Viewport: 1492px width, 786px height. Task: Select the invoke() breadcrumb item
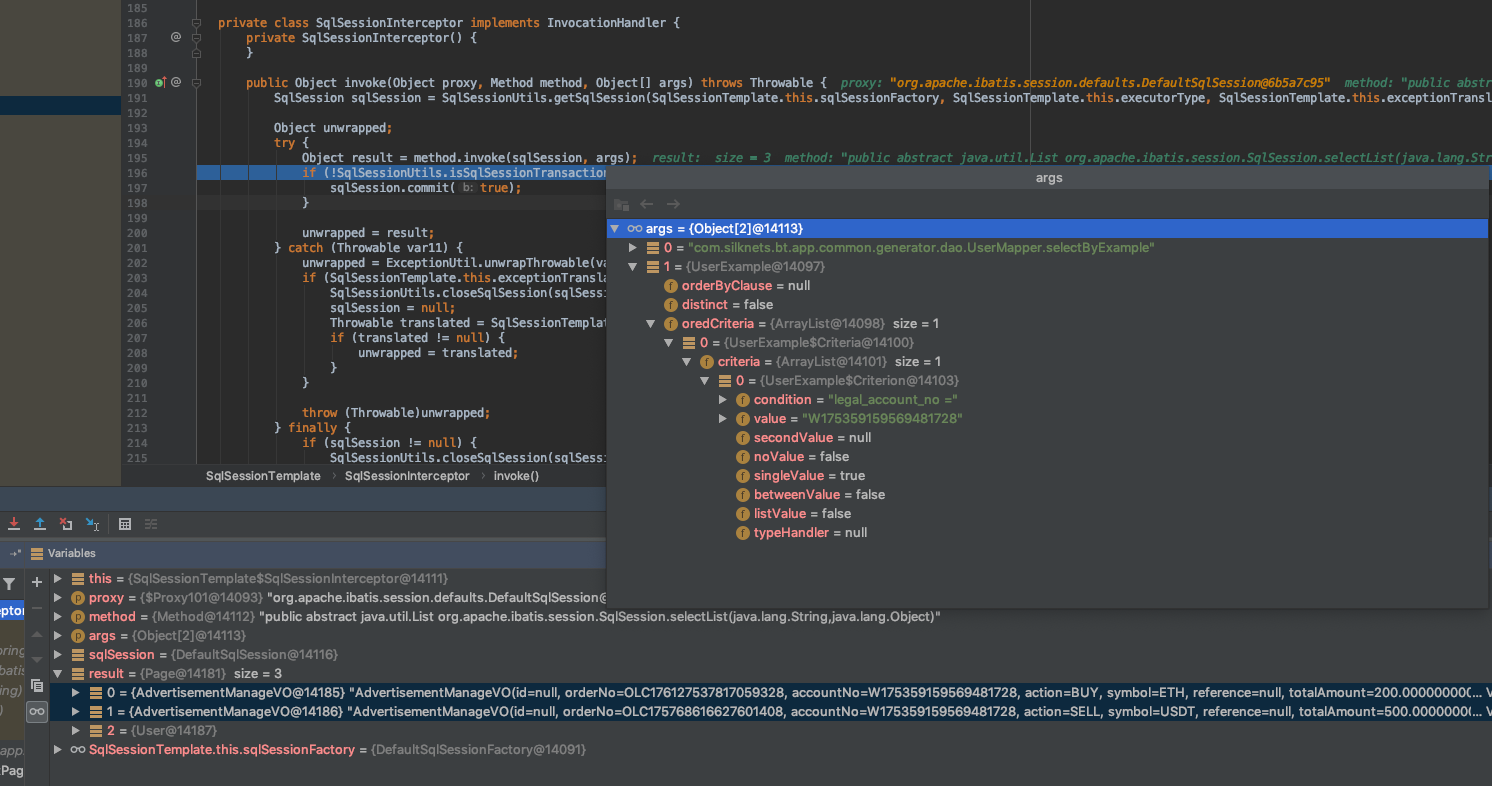[516, 476]
